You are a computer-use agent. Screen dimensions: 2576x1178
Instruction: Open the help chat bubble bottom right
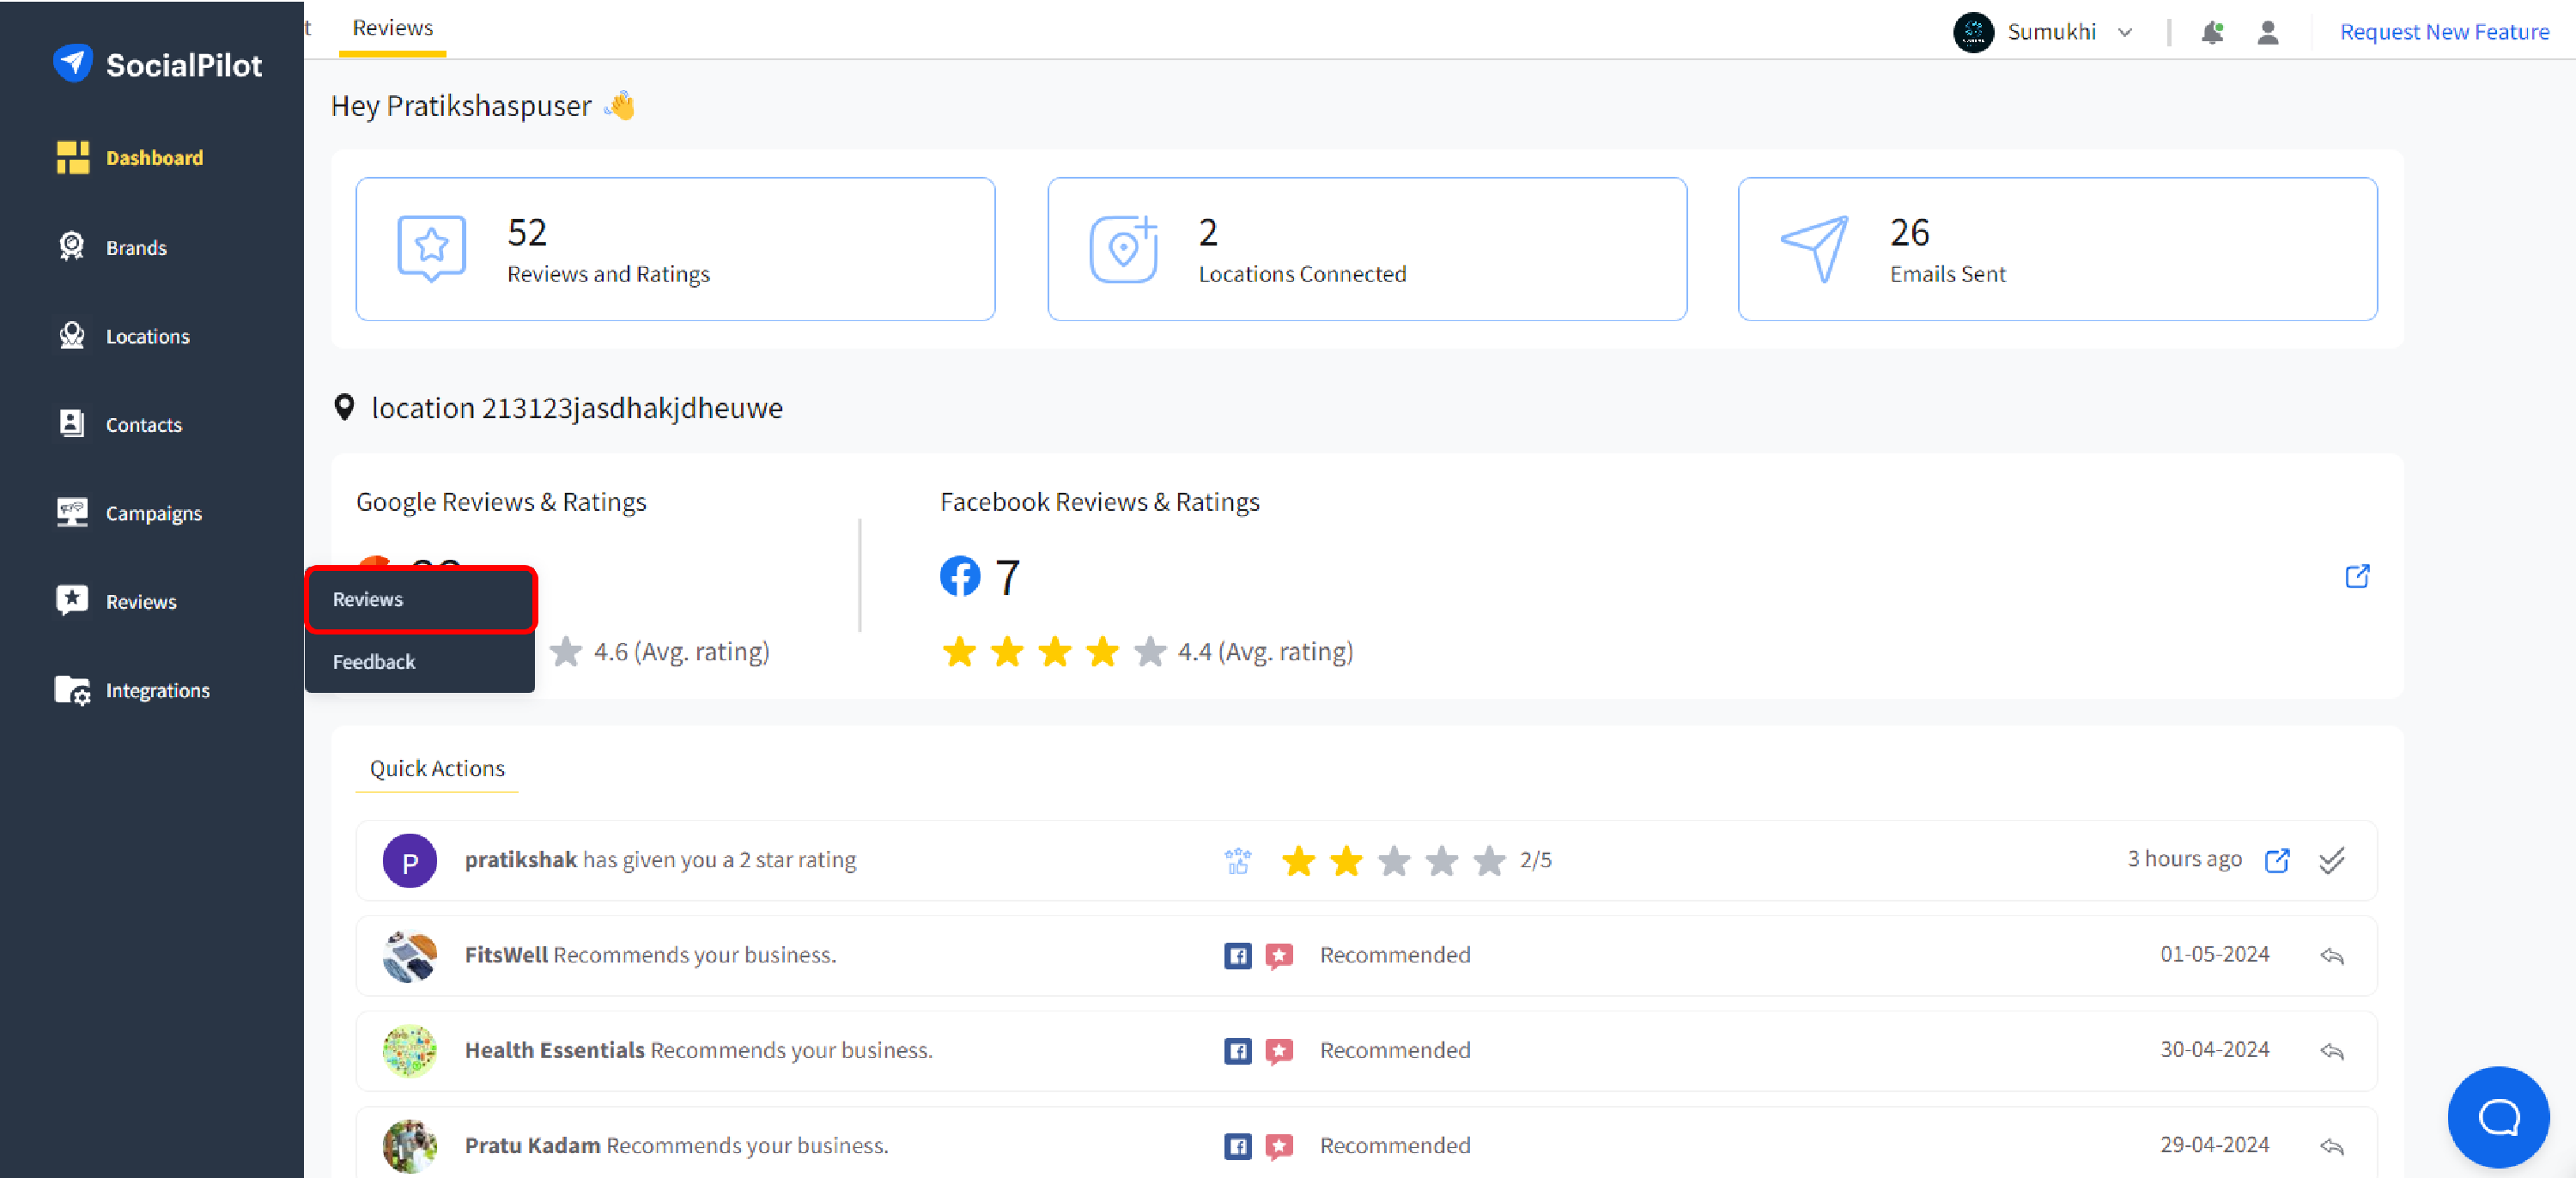pos(2498,1117)
